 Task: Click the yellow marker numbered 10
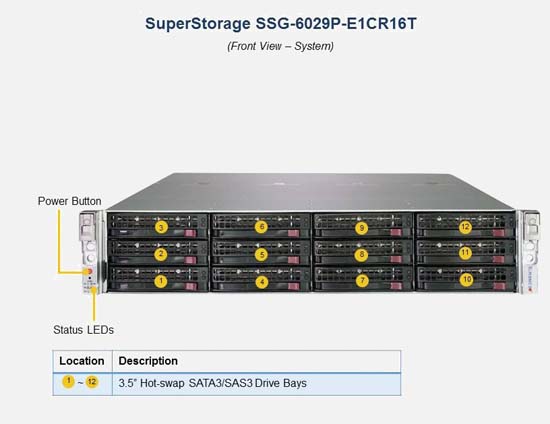(x=467, y=279)
